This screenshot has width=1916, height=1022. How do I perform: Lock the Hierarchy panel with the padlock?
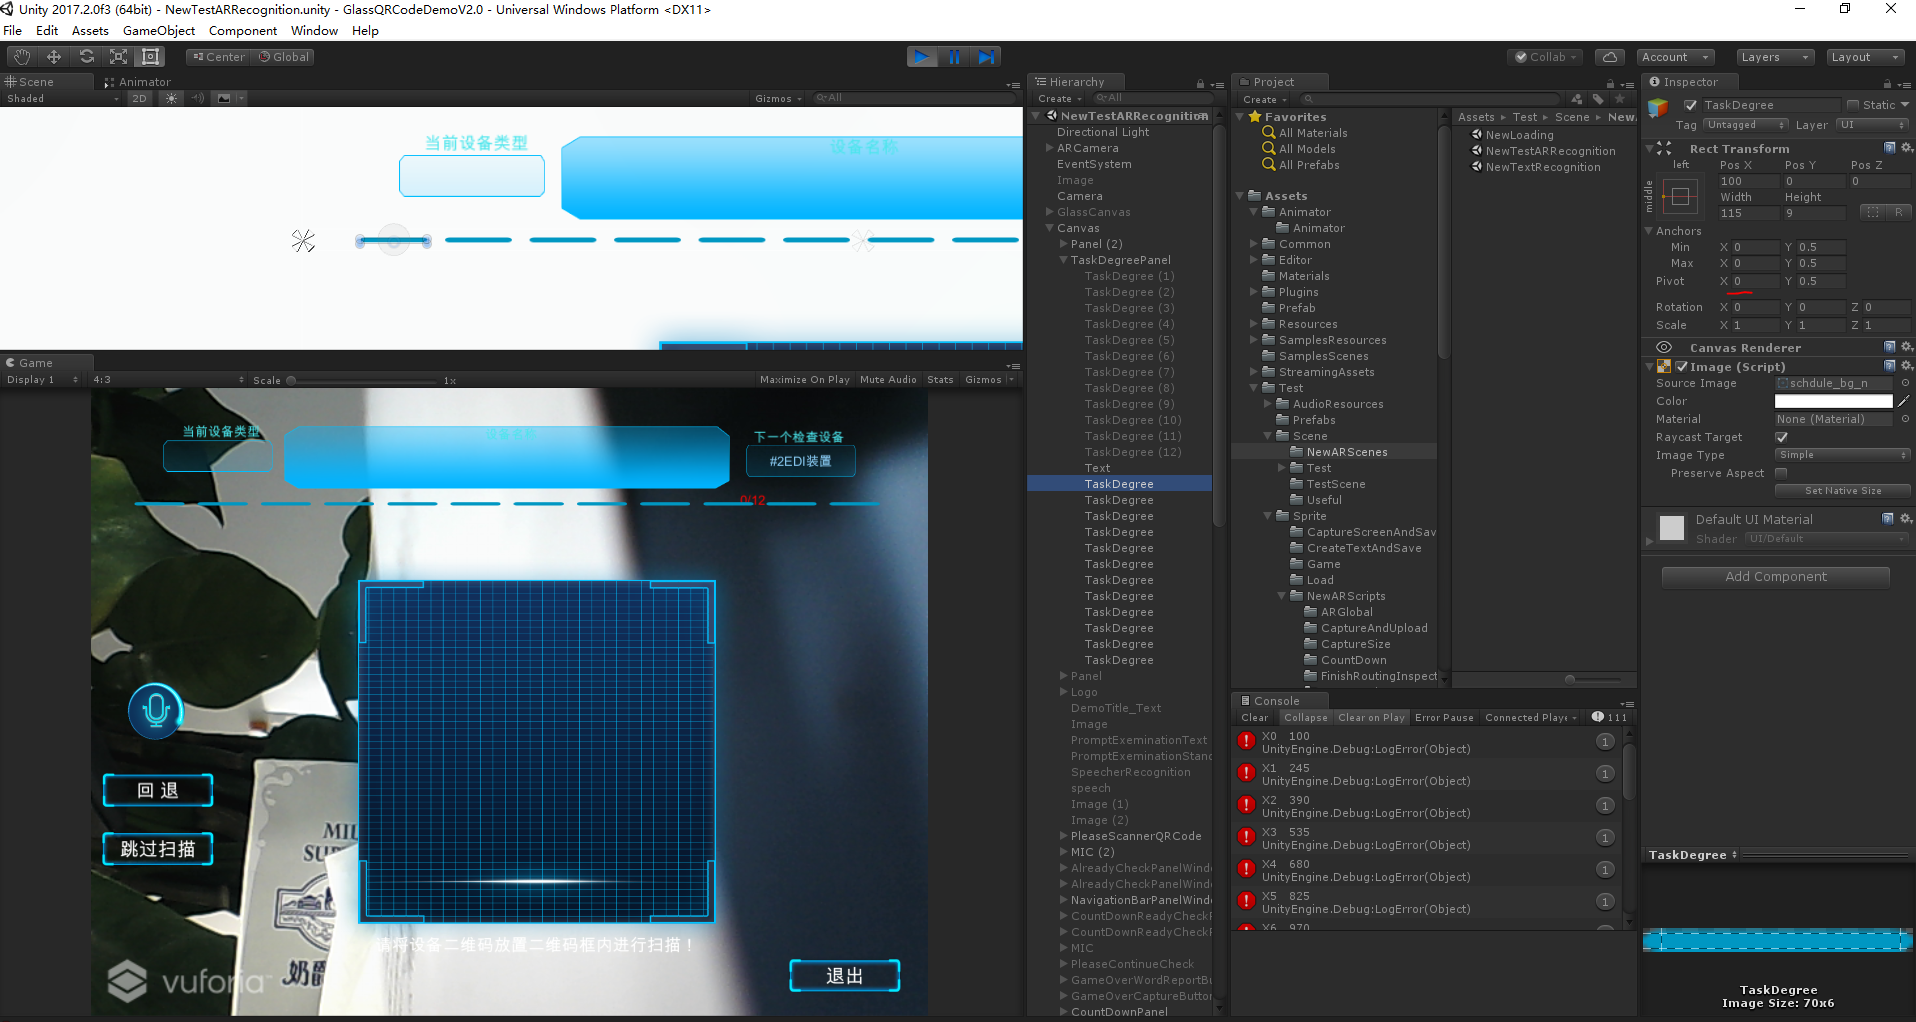tap(1200, 83)
